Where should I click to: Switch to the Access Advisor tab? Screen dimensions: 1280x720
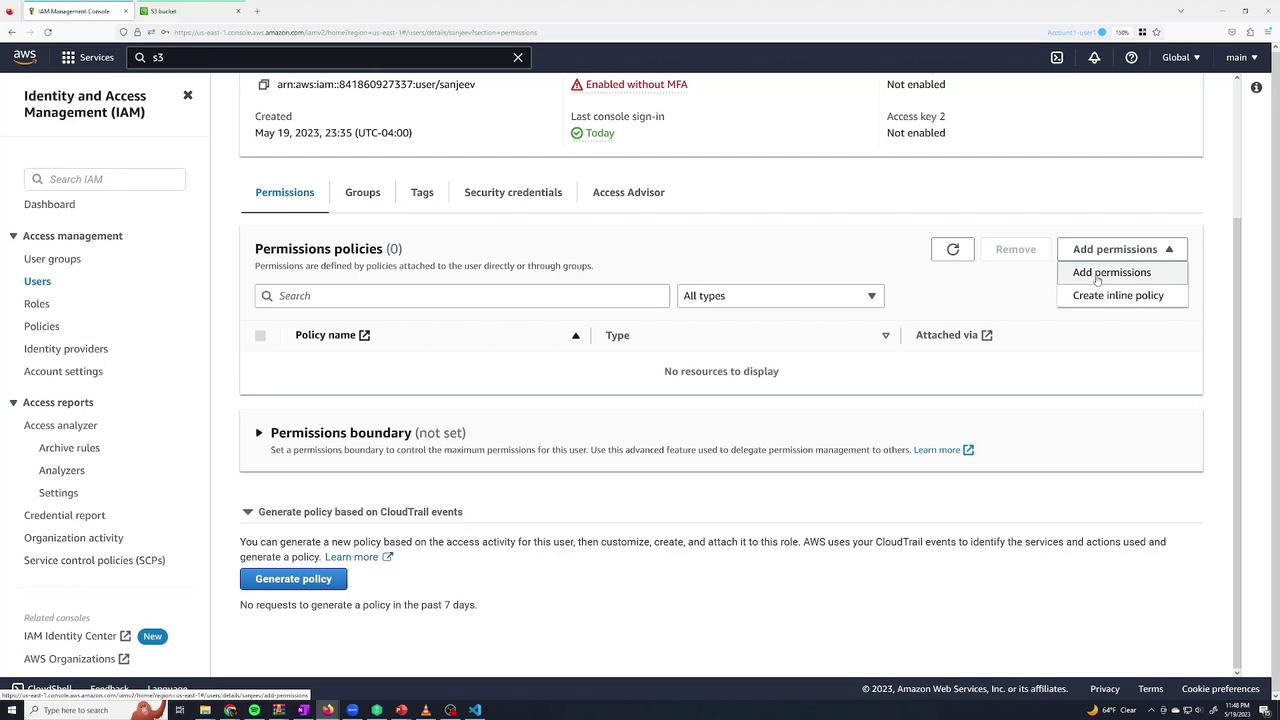click(628, 192)
